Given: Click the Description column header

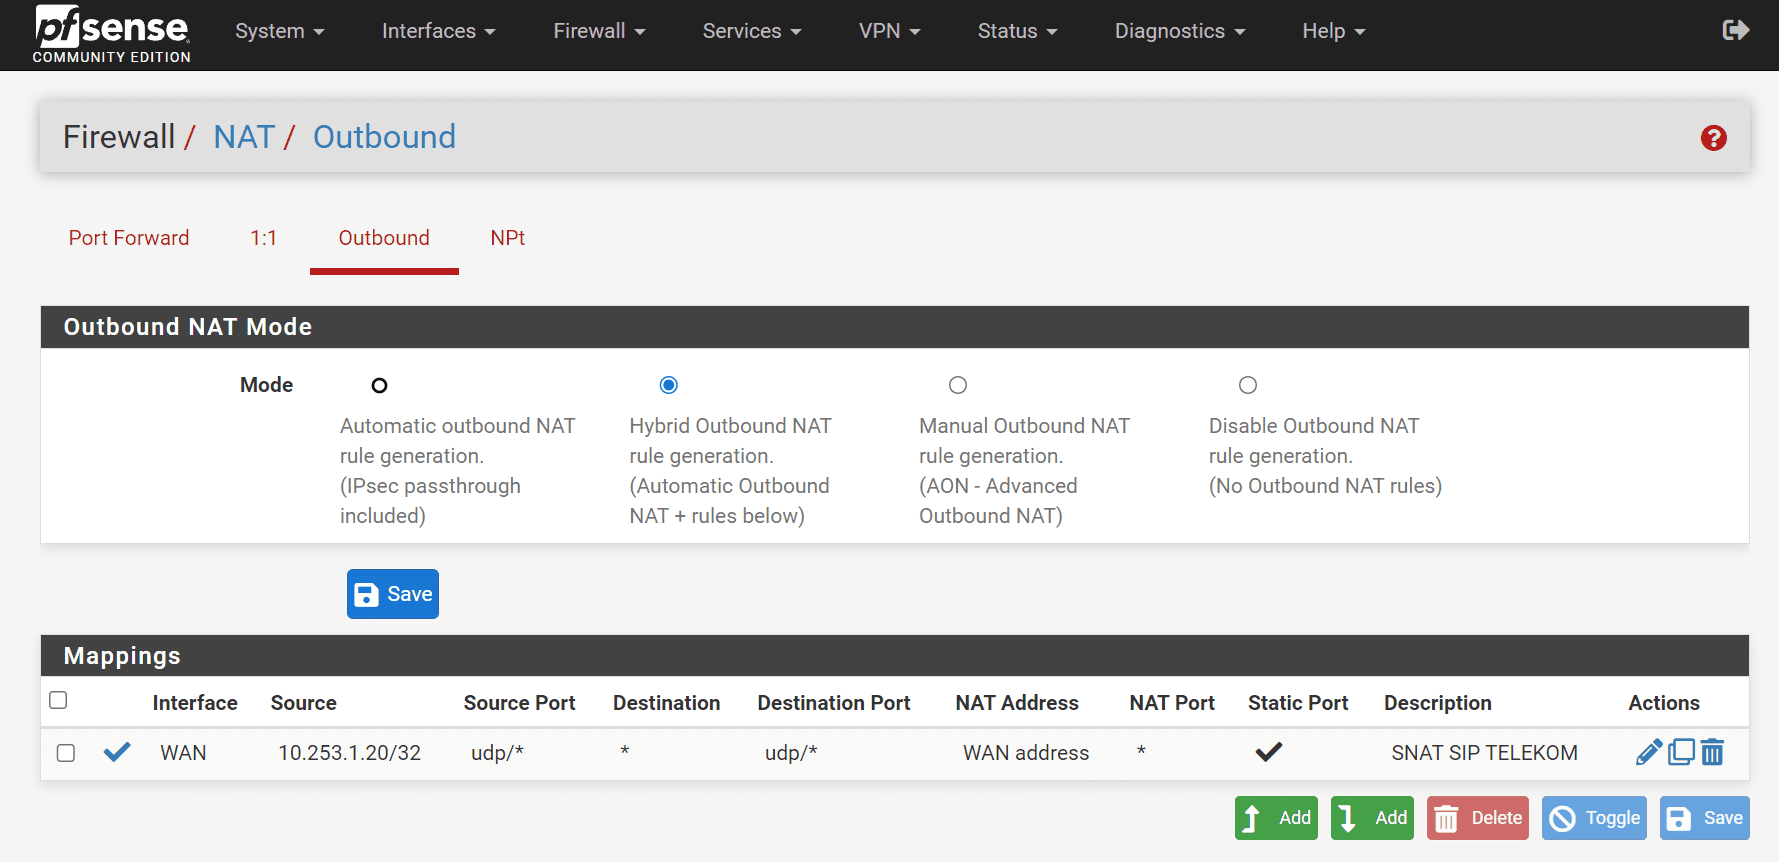Looking at the screenshot, I should 1438,703.
